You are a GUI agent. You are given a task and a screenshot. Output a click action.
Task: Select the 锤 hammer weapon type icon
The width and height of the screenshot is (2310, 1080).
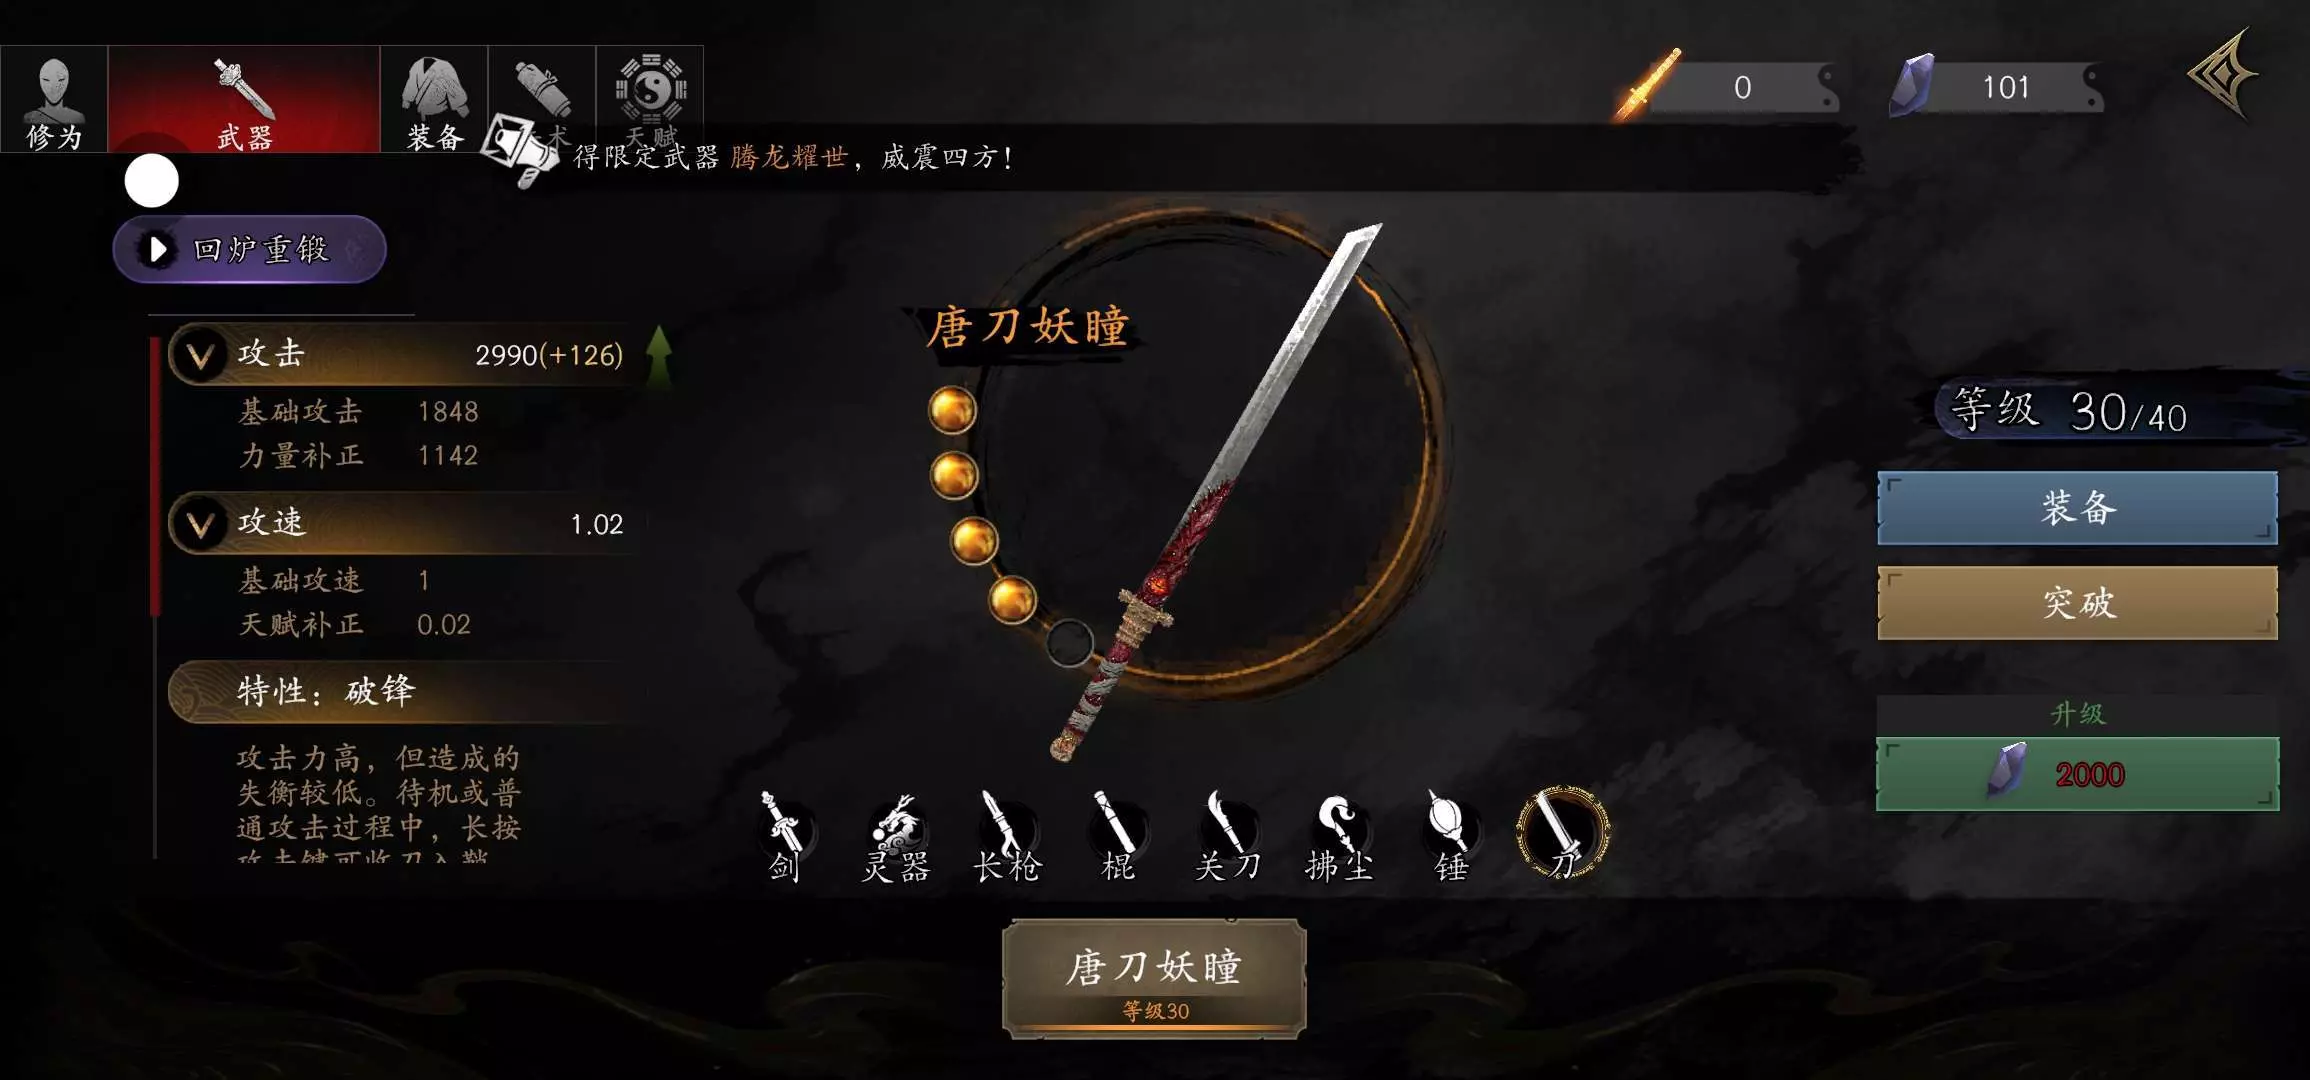coord(1451,836)
